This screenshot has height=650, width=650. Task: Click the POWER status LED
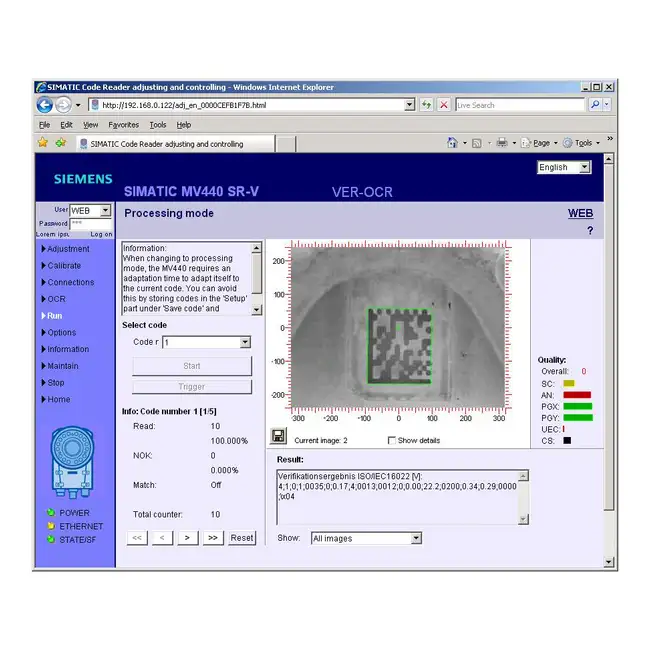click(x=51, y=512)
